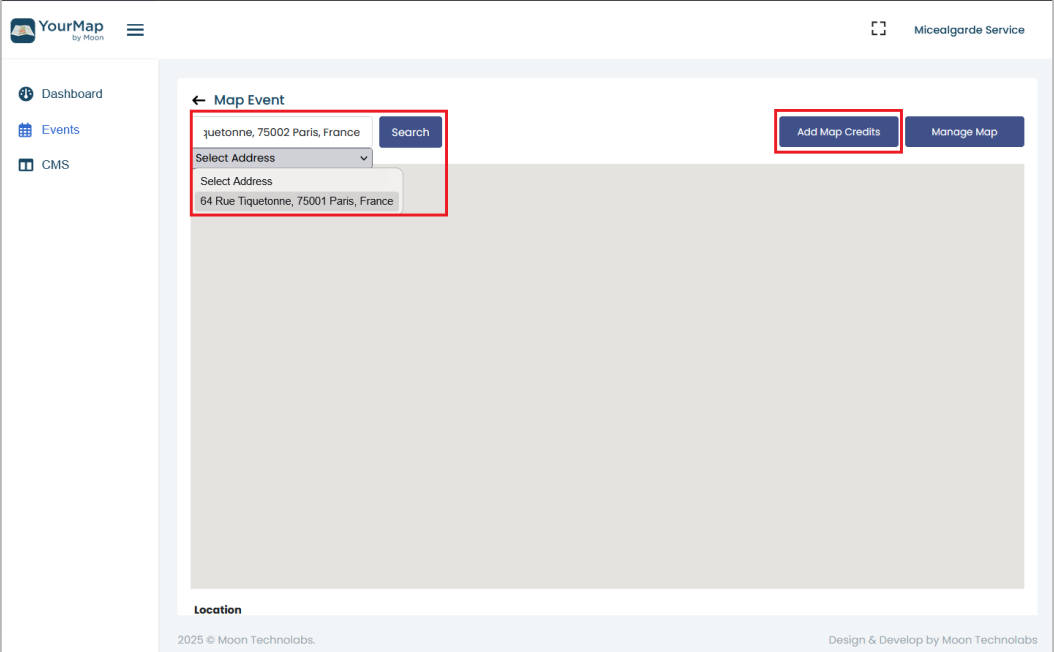Viewport: 1054px width, 652px height.
Task: Pick the placeholder Select Address list option
Action: point(236,181)
